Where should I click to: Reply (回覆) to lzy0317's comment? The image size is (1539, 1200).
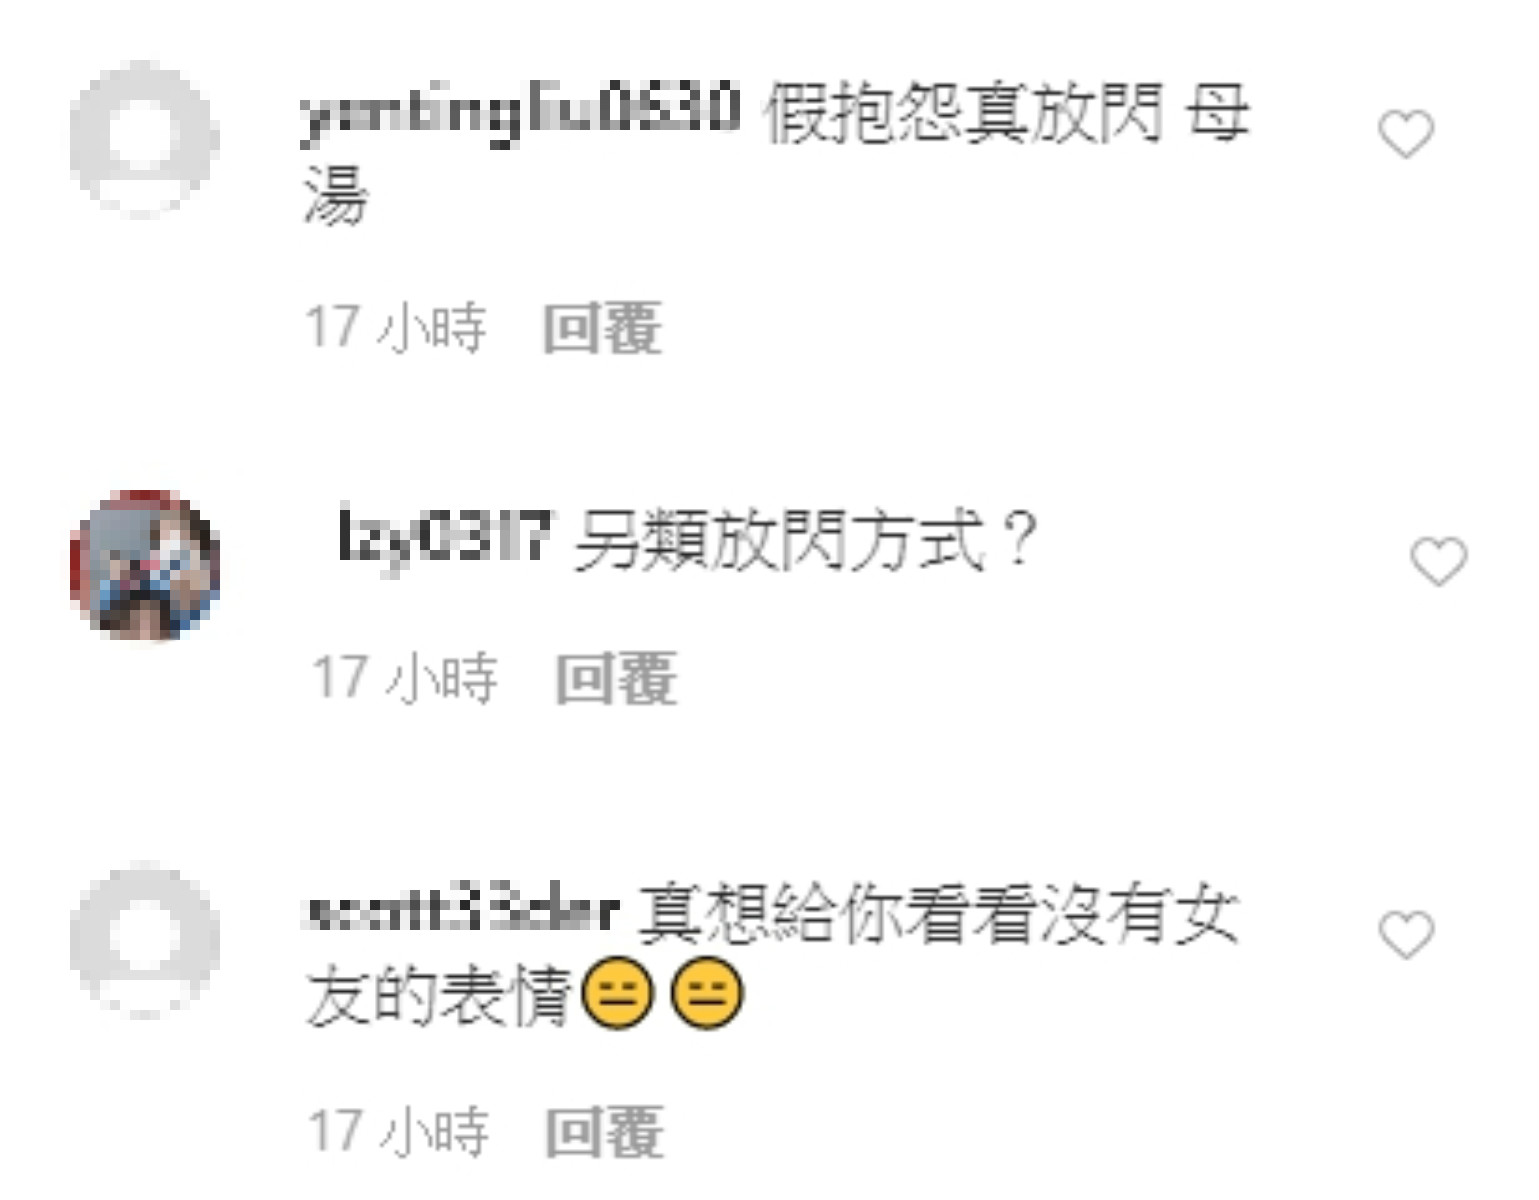616,678
